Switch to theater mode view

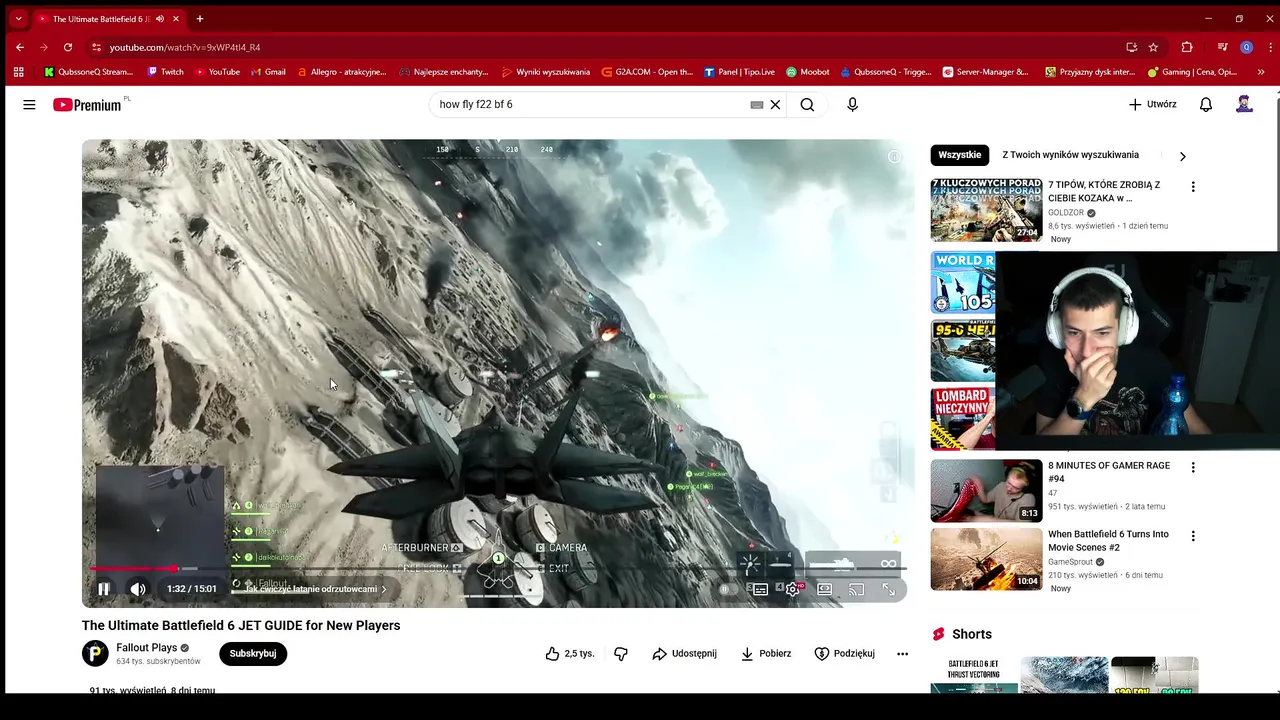tap(825, 589)
